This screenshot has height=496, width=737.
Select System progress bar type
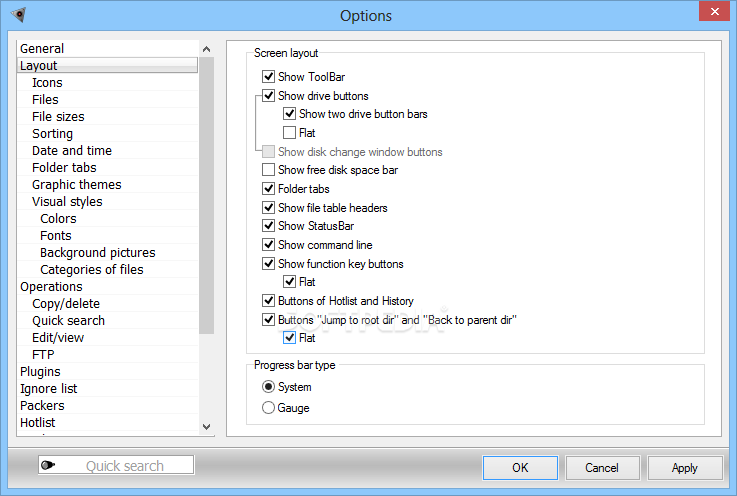point(268,386)
